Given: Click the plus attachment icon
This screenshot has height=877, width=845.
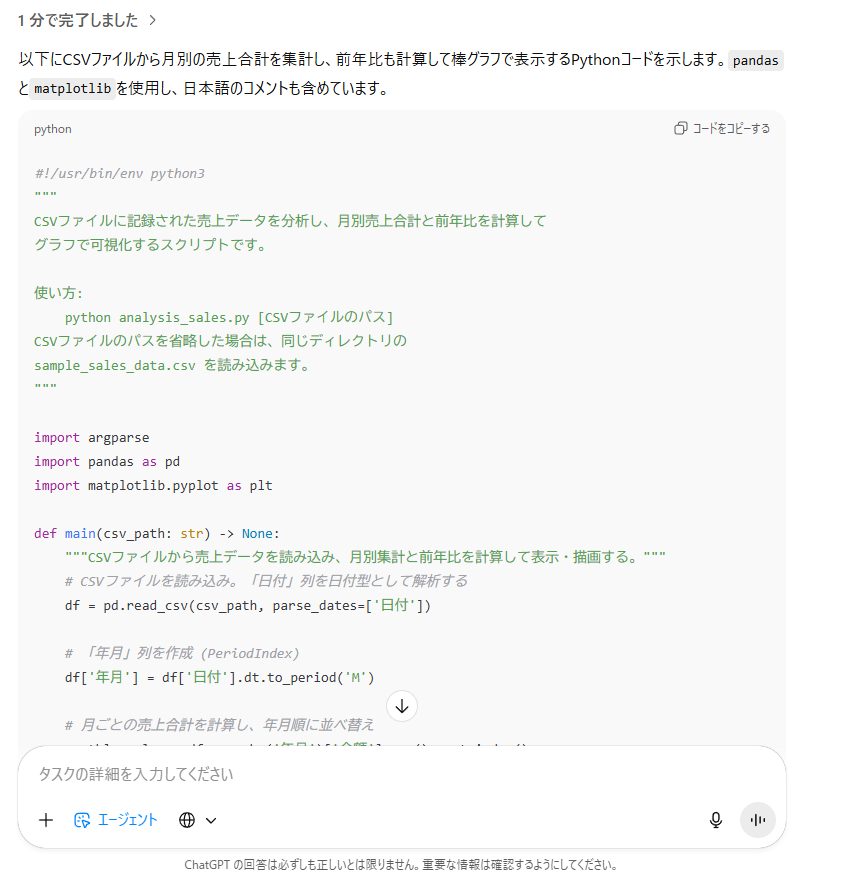Looking at the screenshot, I should (x=46, y=820).
